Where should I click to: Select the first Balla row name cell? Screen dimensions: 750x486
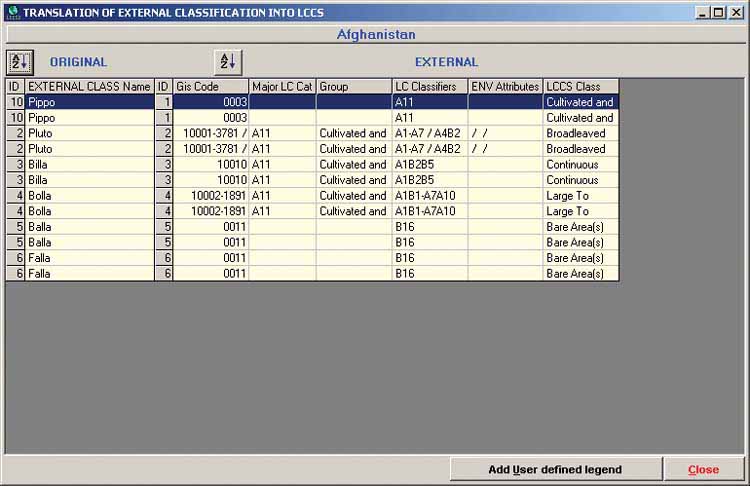[89, 227]
